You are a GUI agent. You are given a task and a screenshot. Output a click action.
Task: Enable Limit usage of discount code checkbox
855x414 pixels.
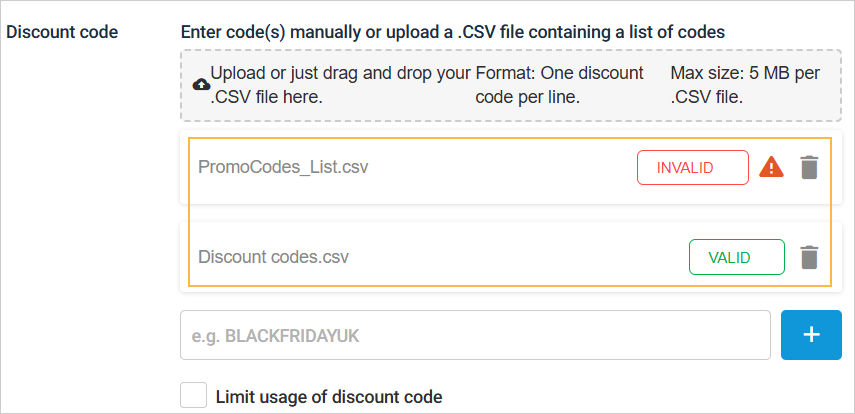pos(193,395)
